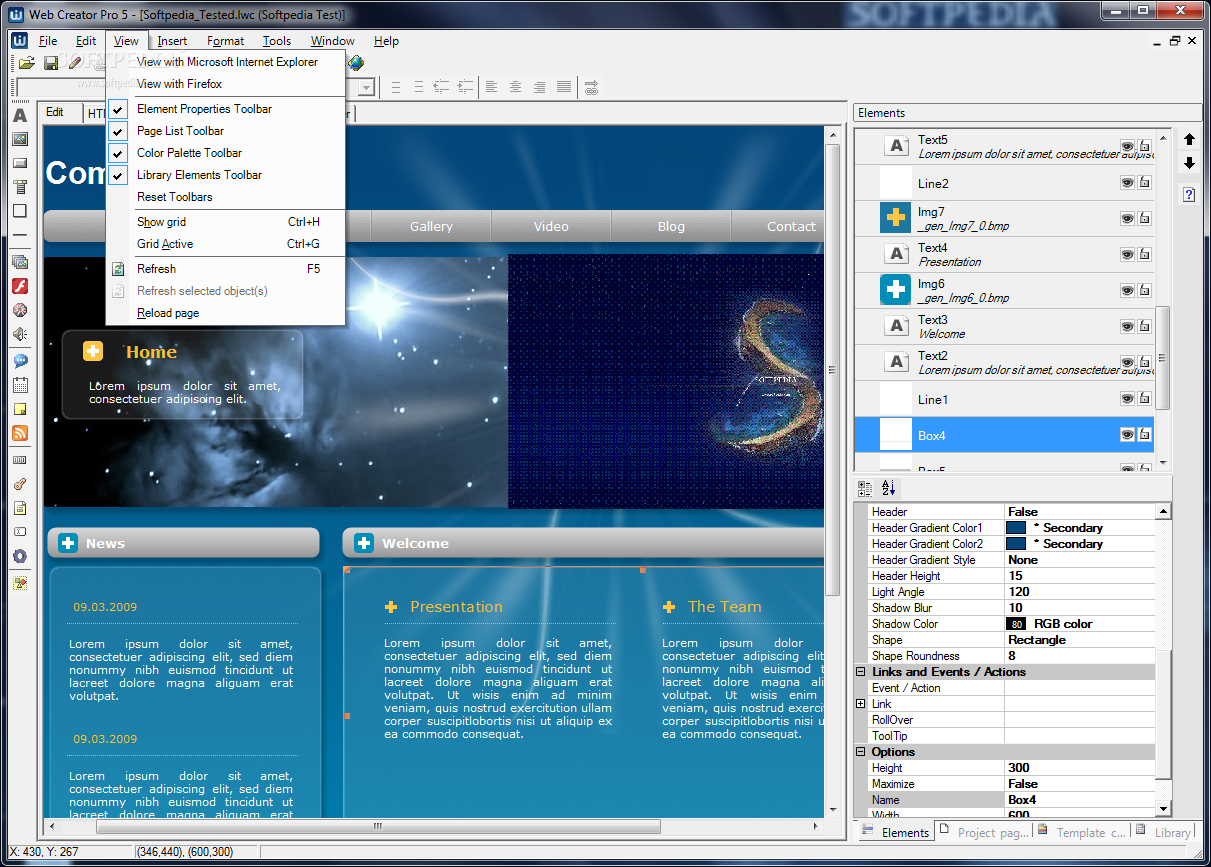
Task: Select the Image insert tool
Action: (x=20, y=139)
